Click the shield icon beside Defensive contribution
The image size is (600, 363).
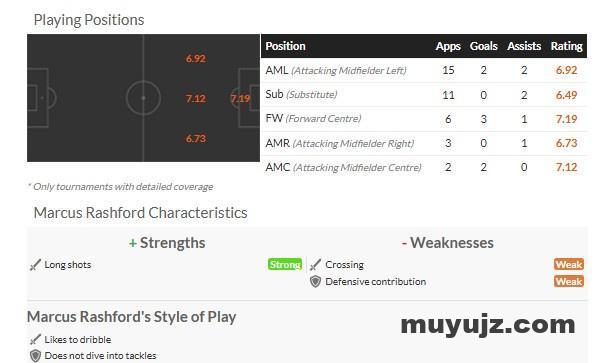coord(315,282)
